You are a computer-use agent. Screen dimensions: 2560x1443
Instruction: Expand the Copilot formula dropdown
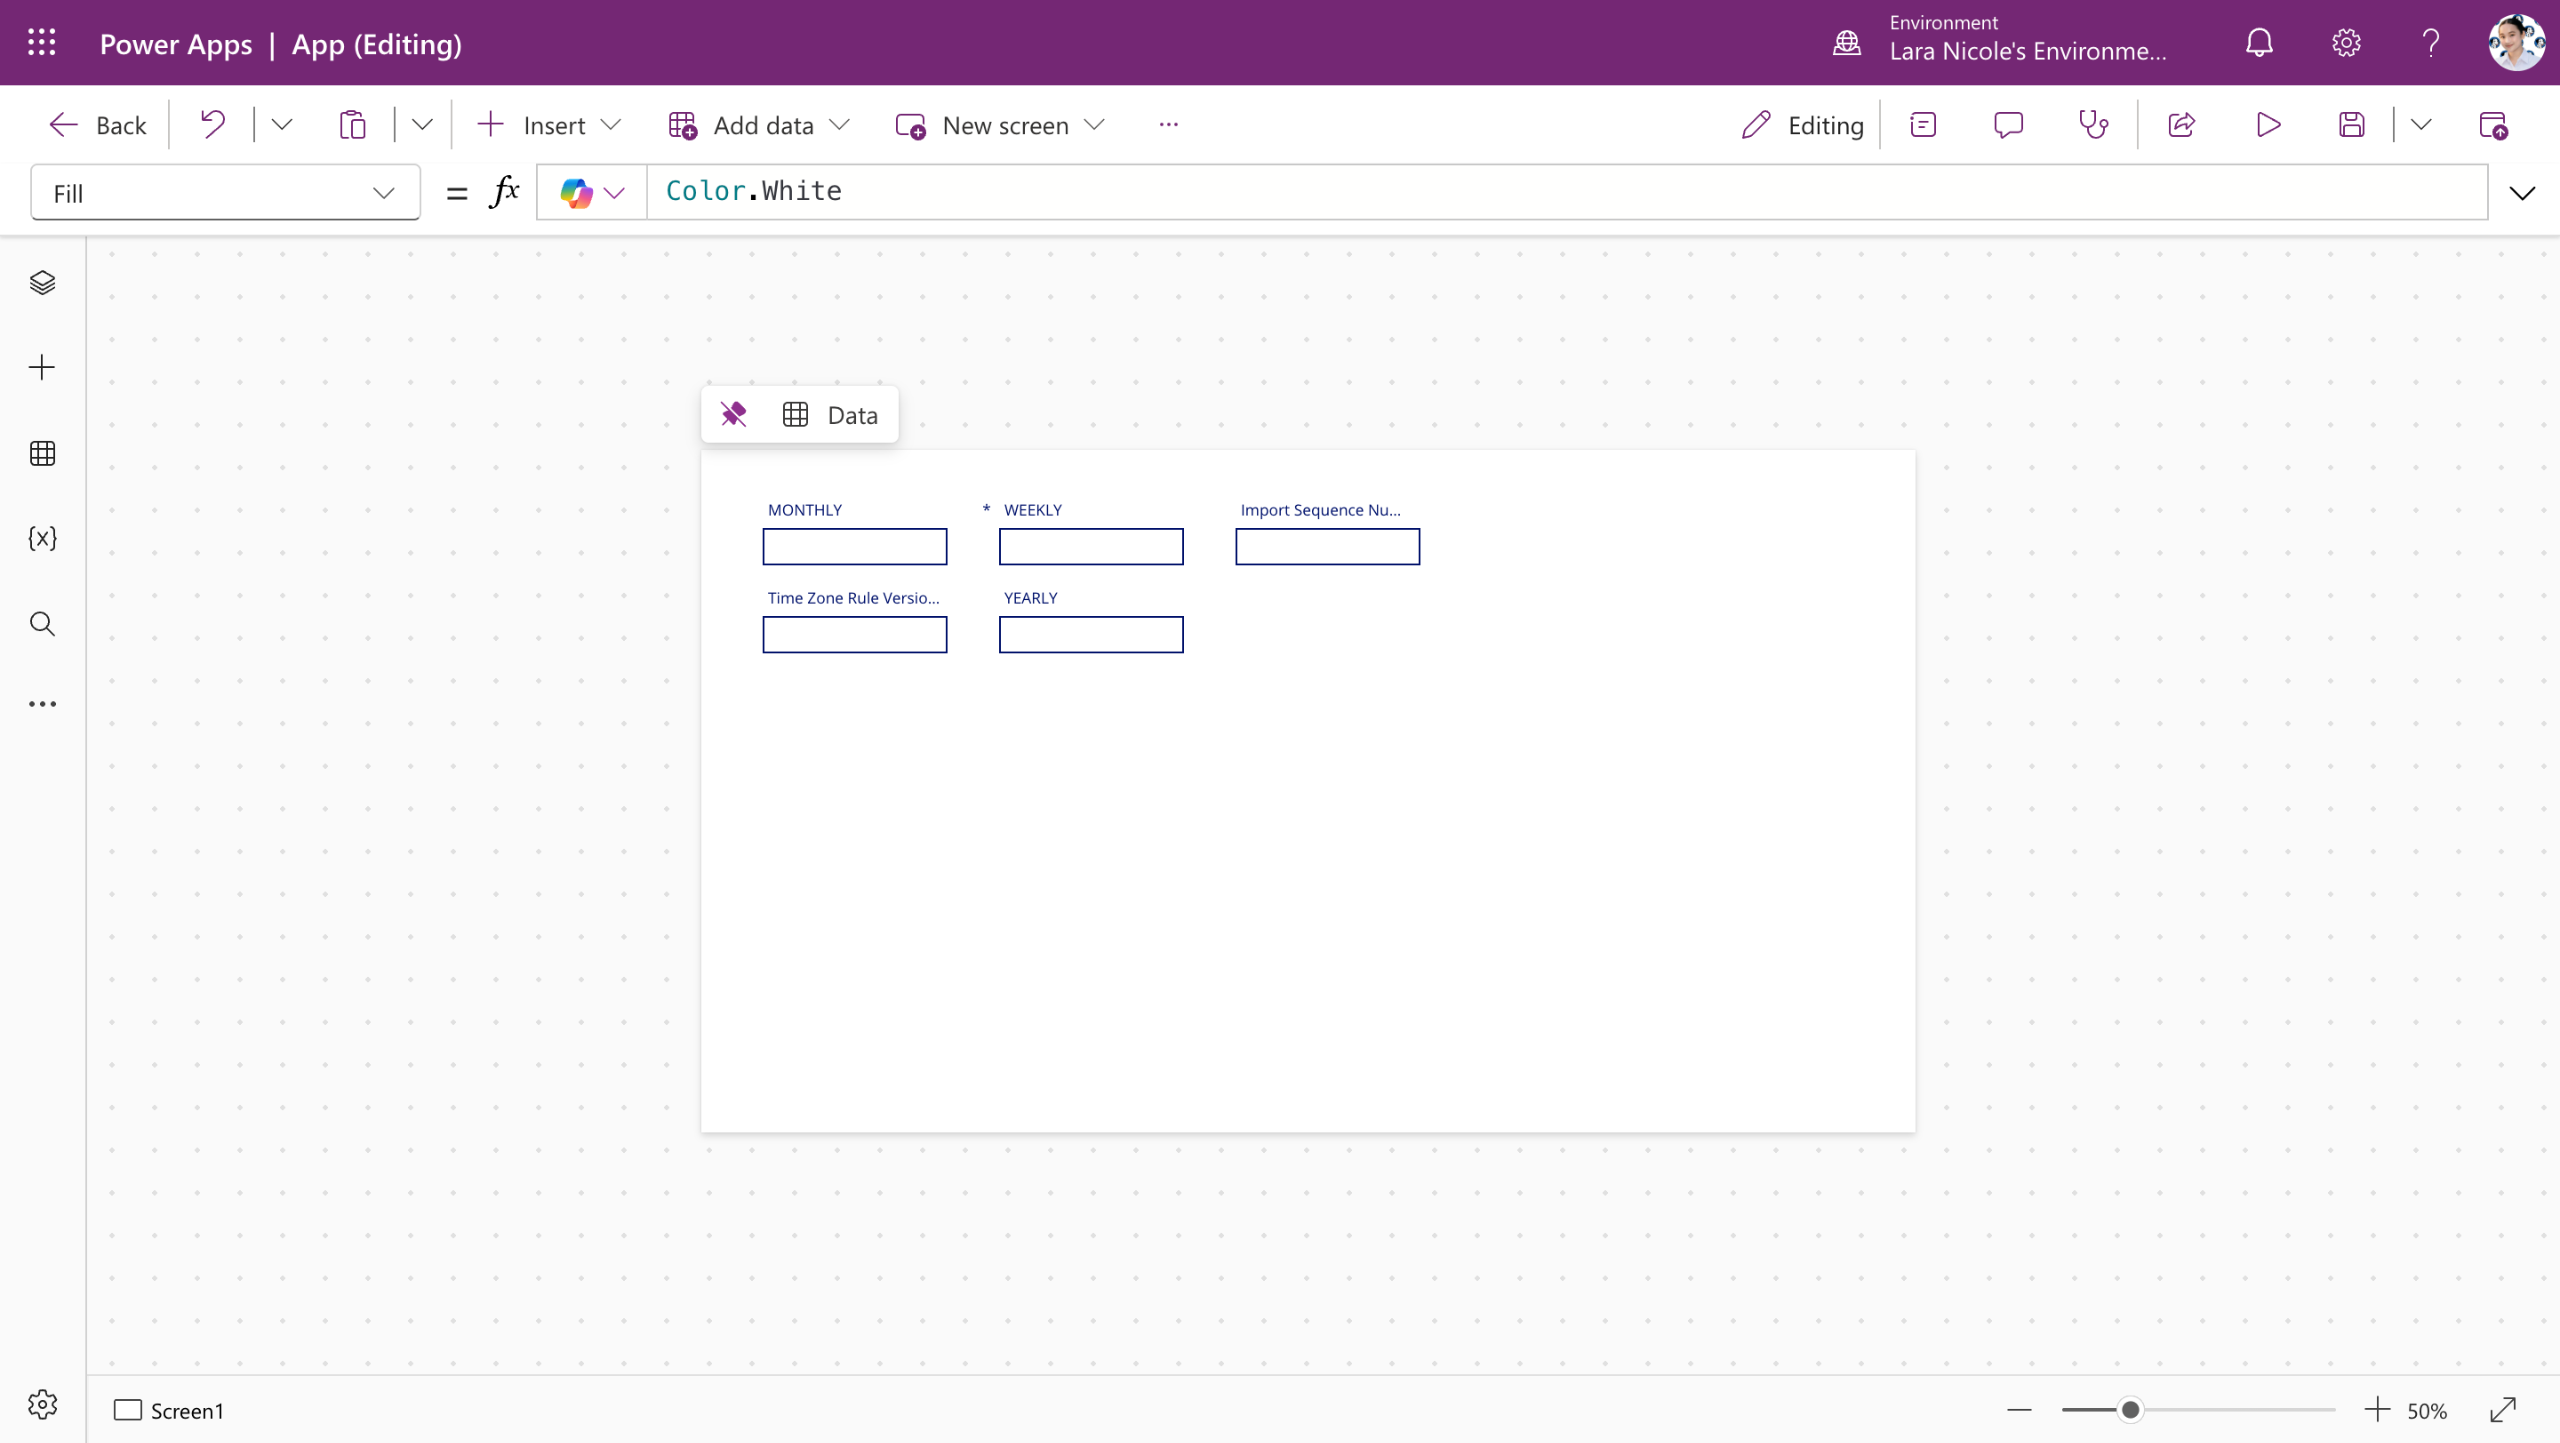(614, 193)
